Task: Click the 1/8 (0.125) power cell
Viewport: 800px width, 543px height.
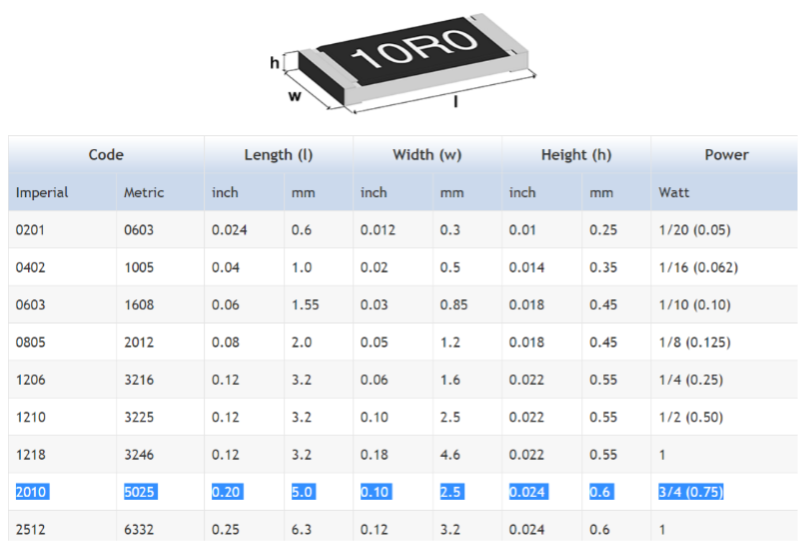Action: (x=694, y=342)
